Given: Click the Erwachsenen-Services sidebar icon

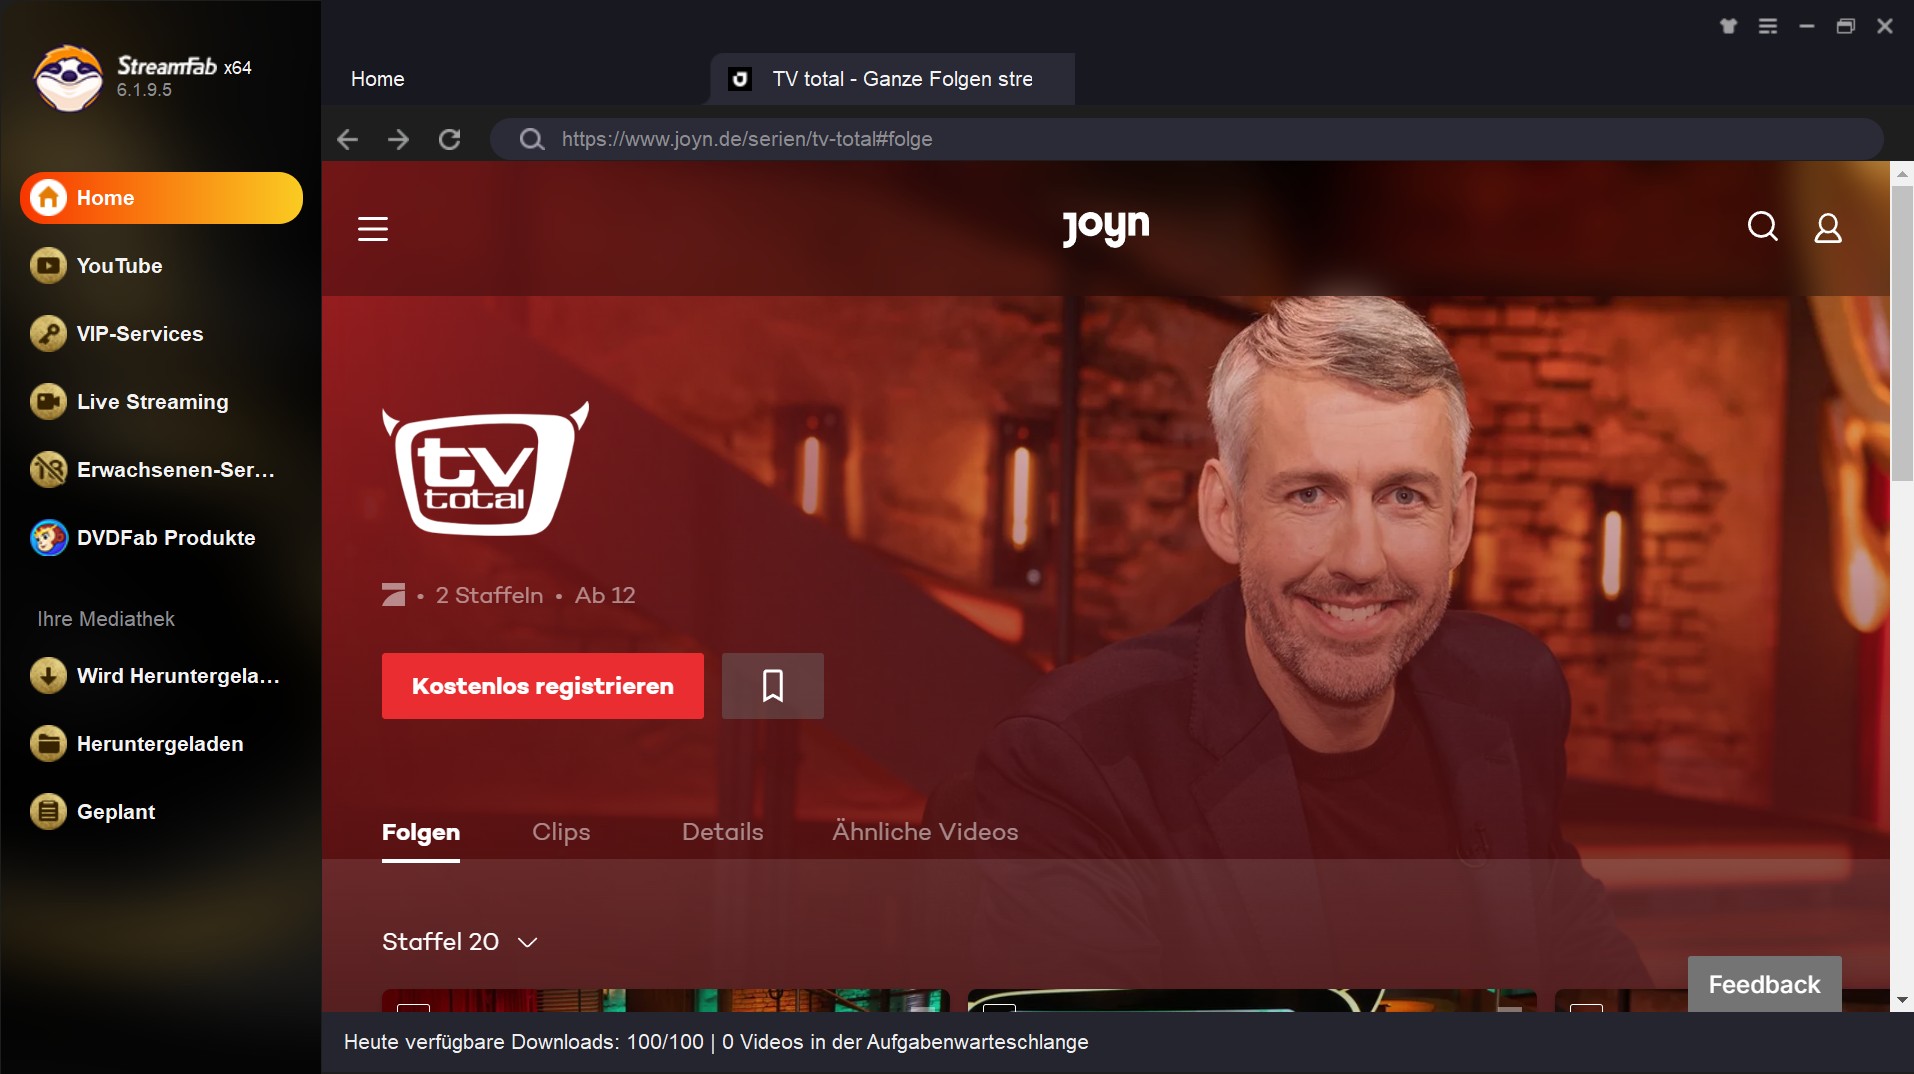Looking at the screenshot, I should 48,470.
